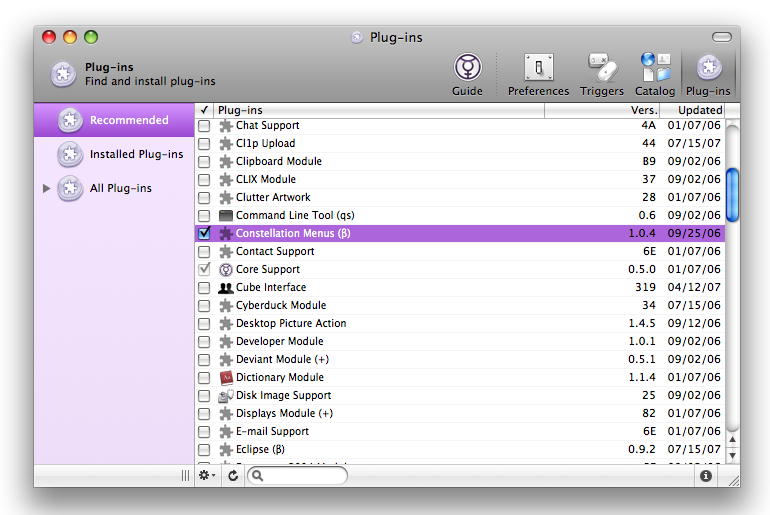Uncheck the Constellation Menus checkbox
770x515 pixels.
coord(204,233)
